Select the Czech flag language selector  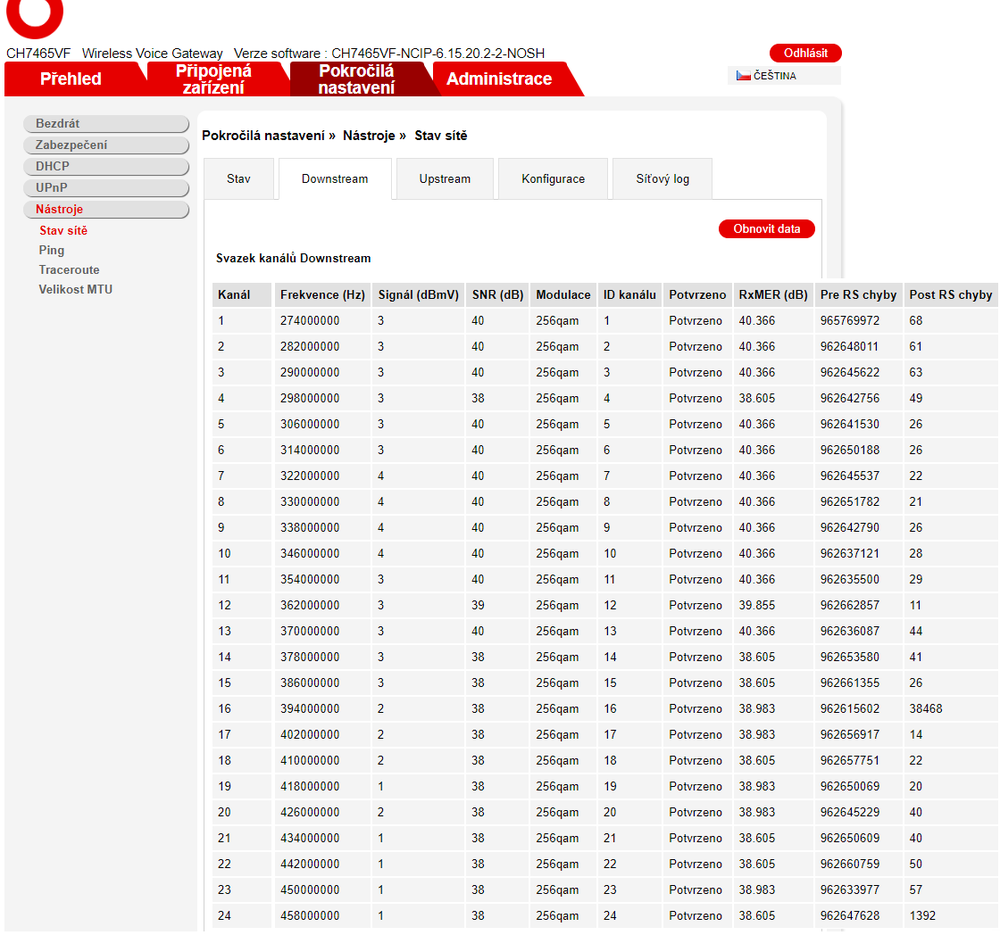(767, 76)
